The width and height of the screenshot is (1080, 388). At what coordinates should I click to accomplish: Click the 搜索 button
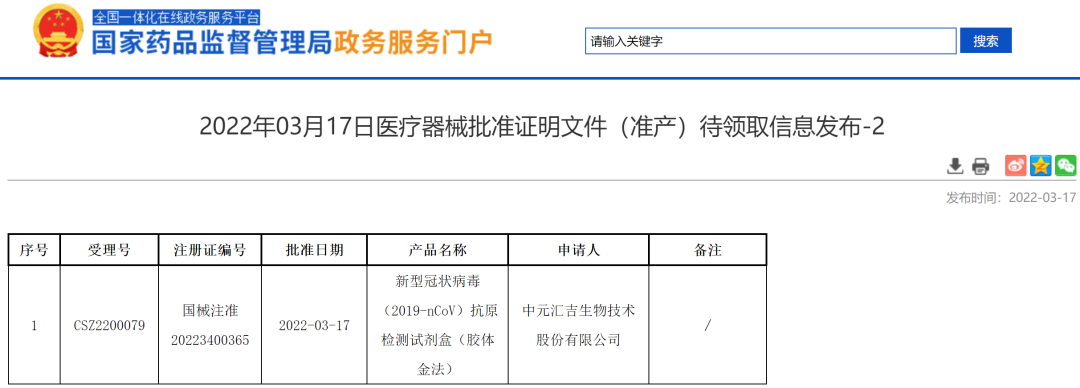(986, 41)
